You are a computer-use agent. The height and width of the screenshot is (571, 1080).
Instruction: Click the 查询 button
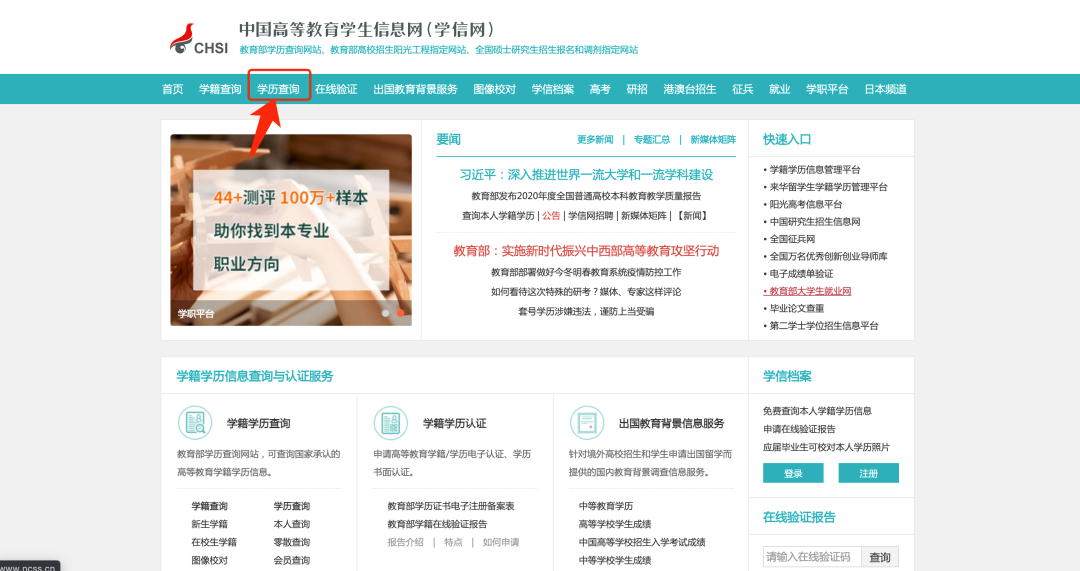click(x=880, y=557)
